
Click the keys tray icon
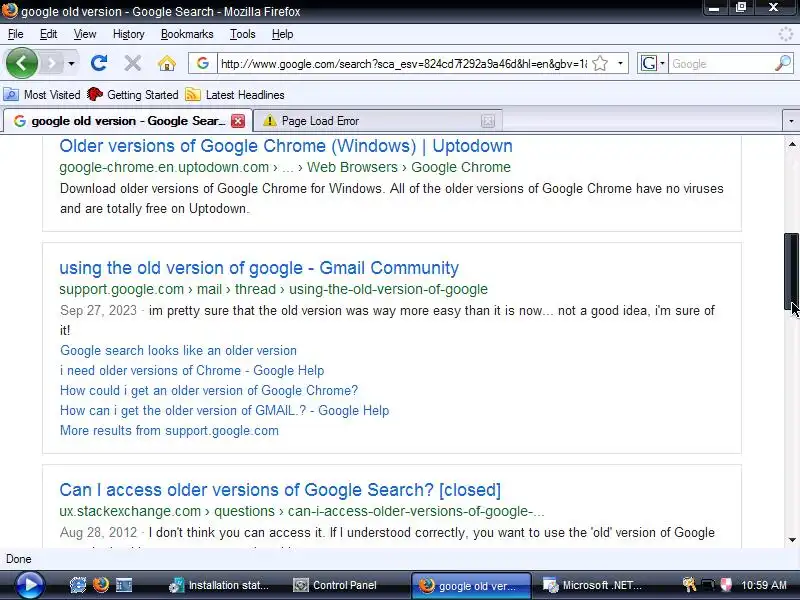(x=689, y=585)
